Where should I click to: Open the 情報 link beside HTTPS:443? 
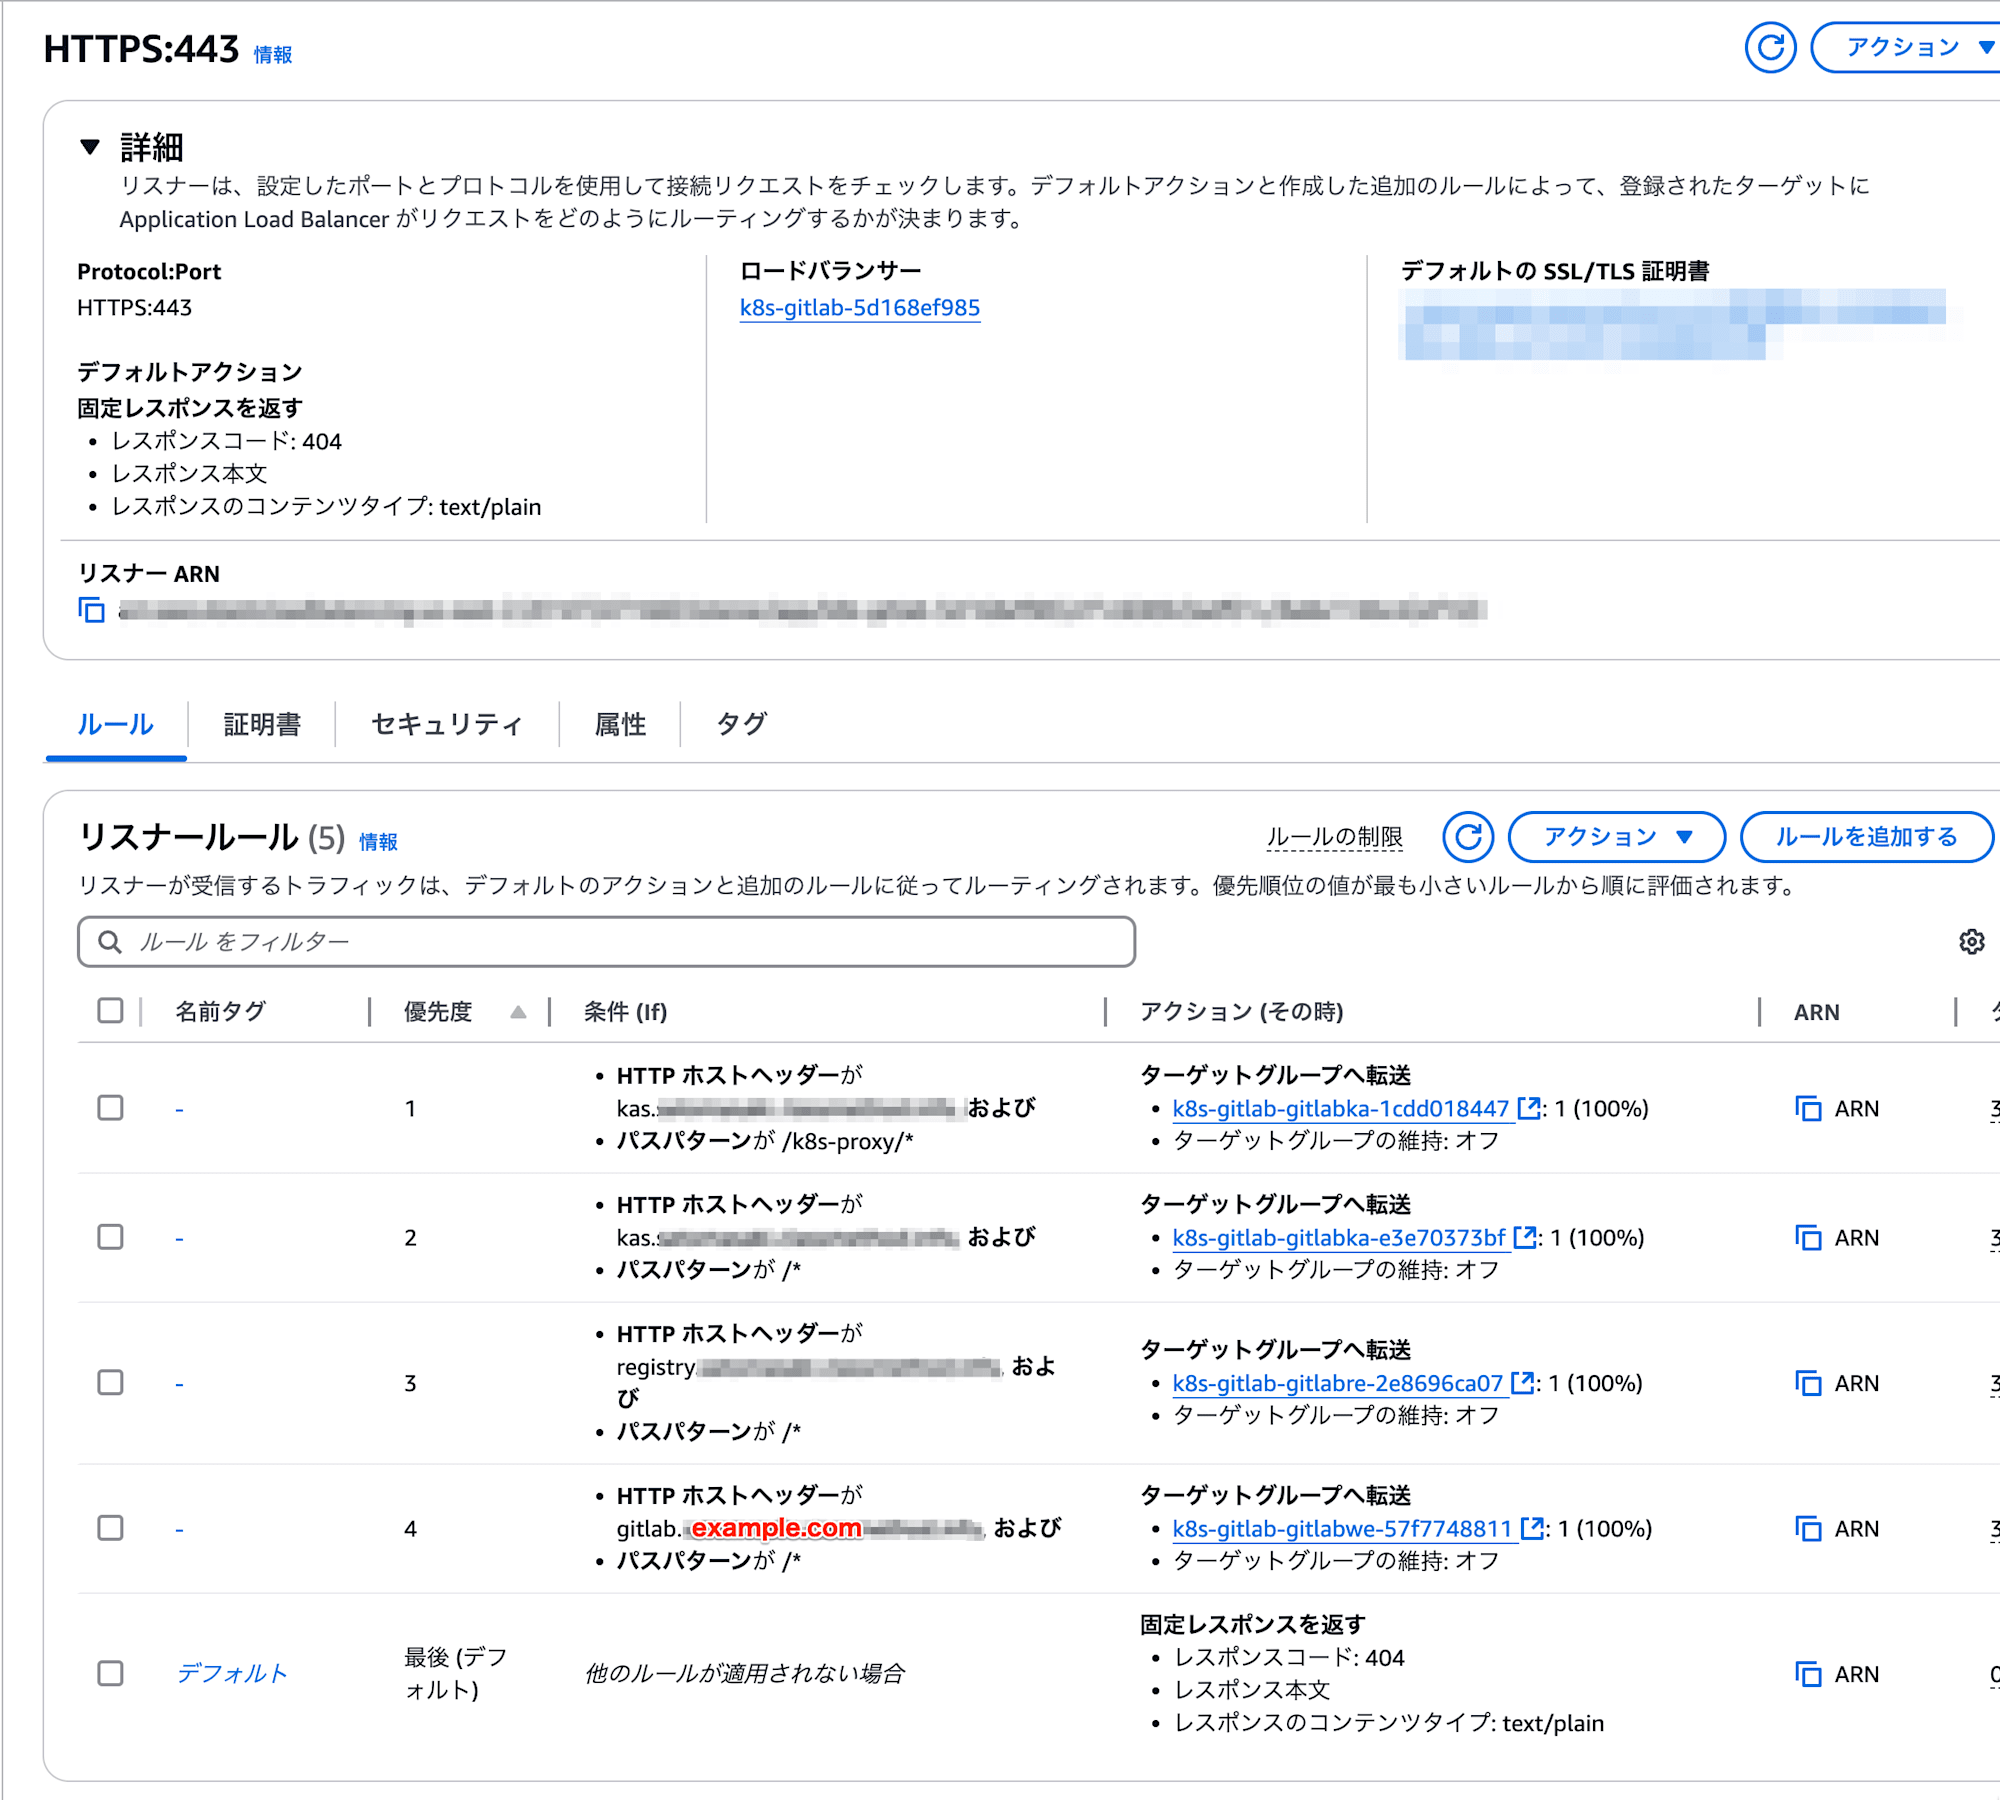tap(273, 55)
